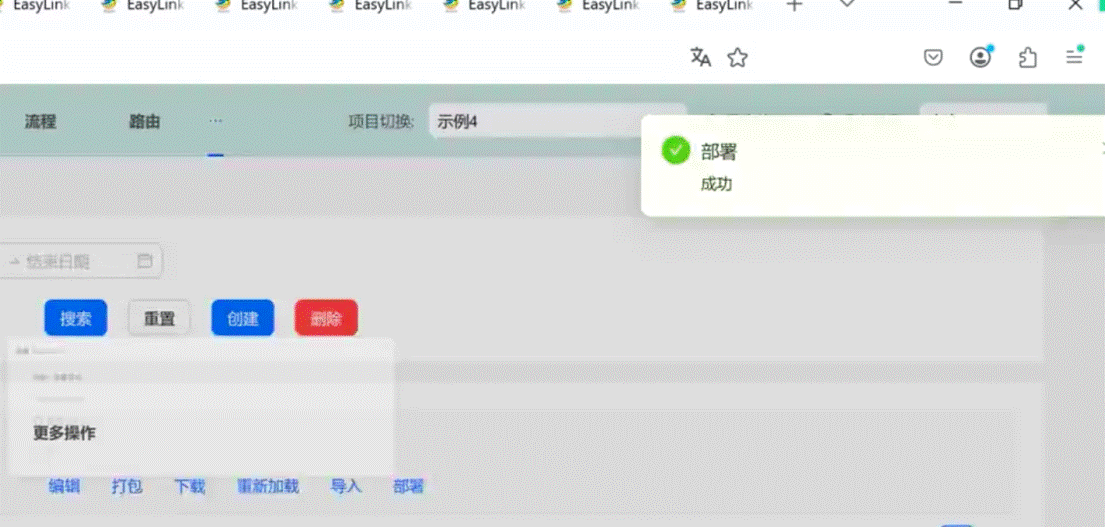The height and width of the screenshot is (527, 1105).
Task: Click the translate page icon
Action: [700, 58]
